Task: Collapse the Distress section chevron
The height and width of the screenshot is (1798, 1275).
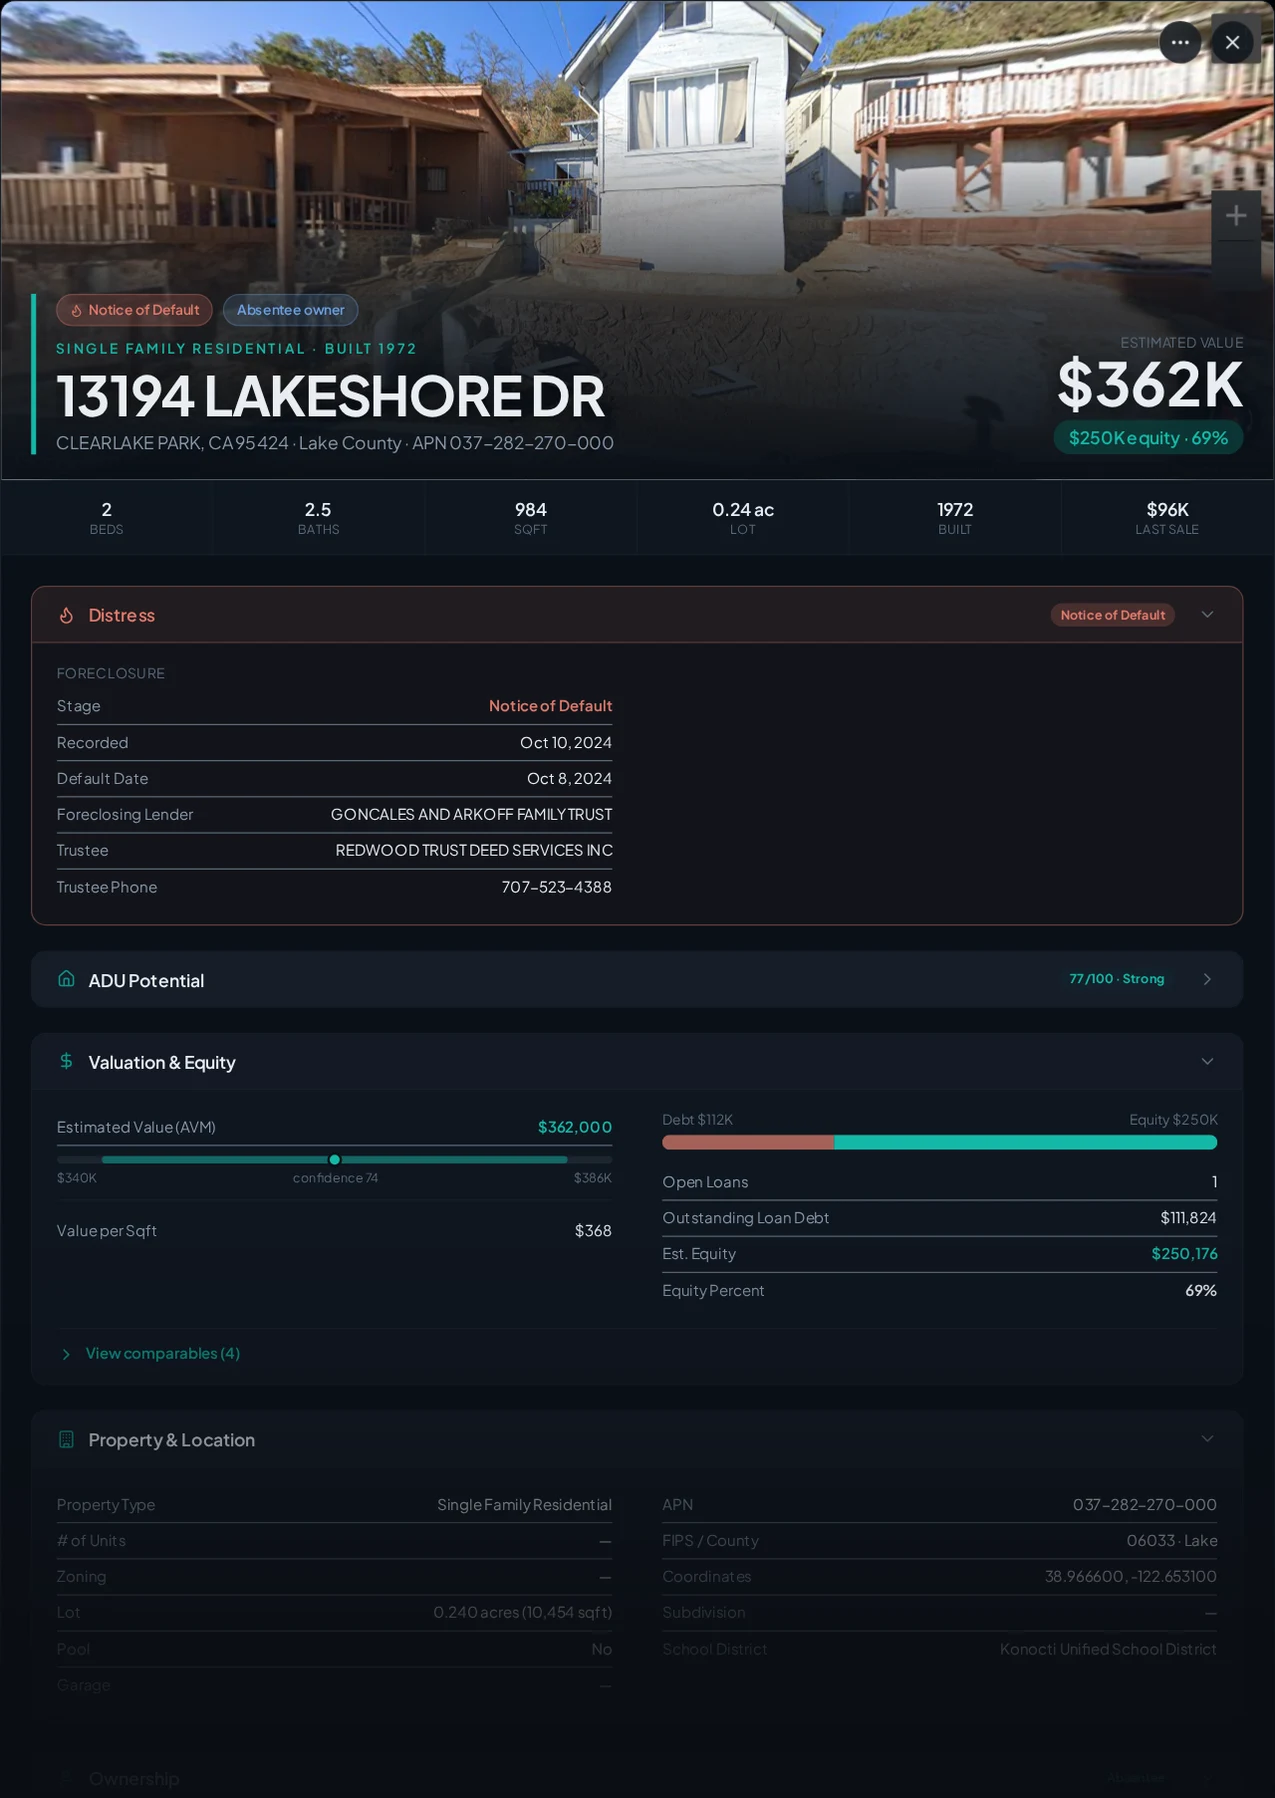Action: point(1207,614)
